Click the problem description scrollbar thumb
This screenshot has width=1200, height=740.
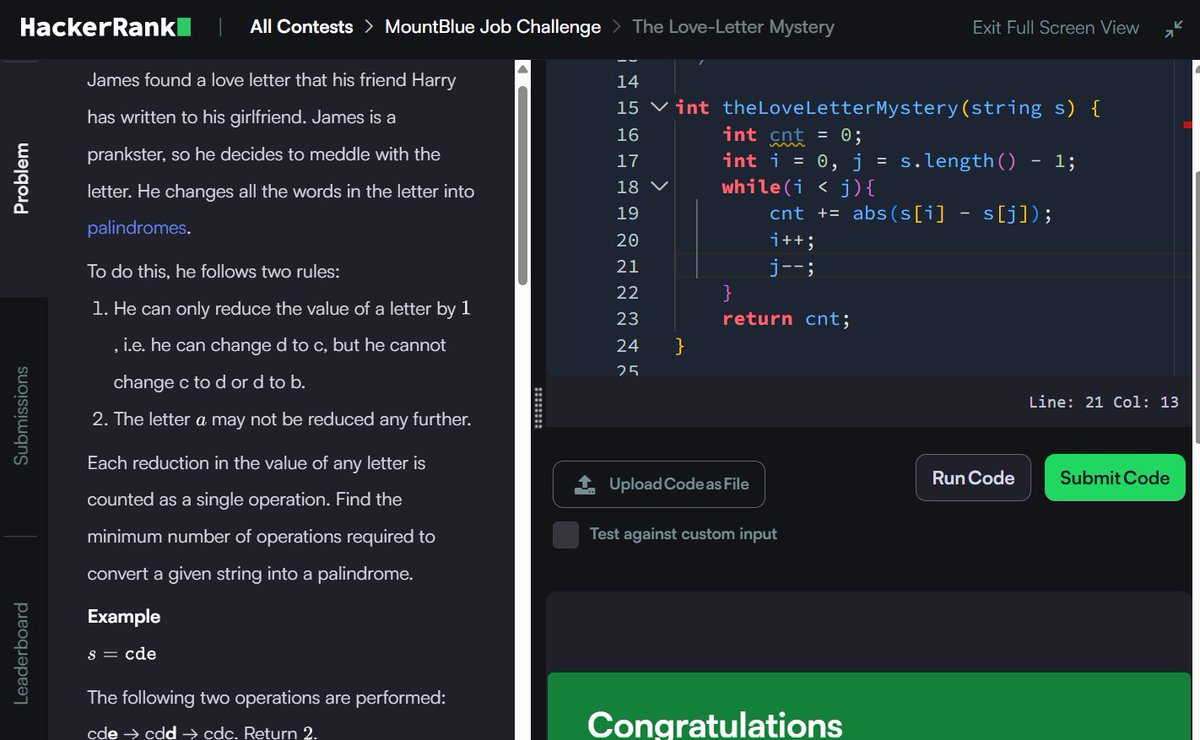pos(521,185)
